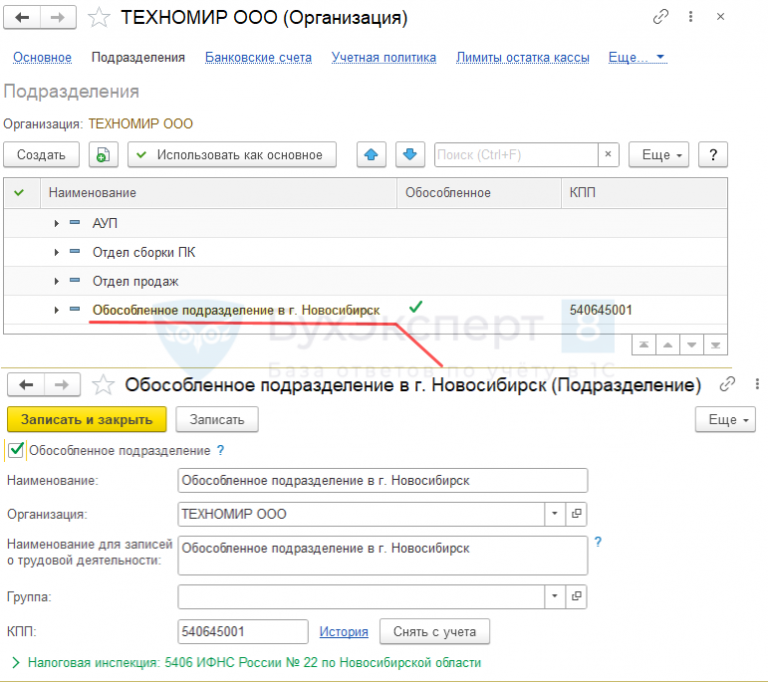This screenshot has height=682, width=768.
Task: Switch to the Учетная политика tab
Action: 384,57
